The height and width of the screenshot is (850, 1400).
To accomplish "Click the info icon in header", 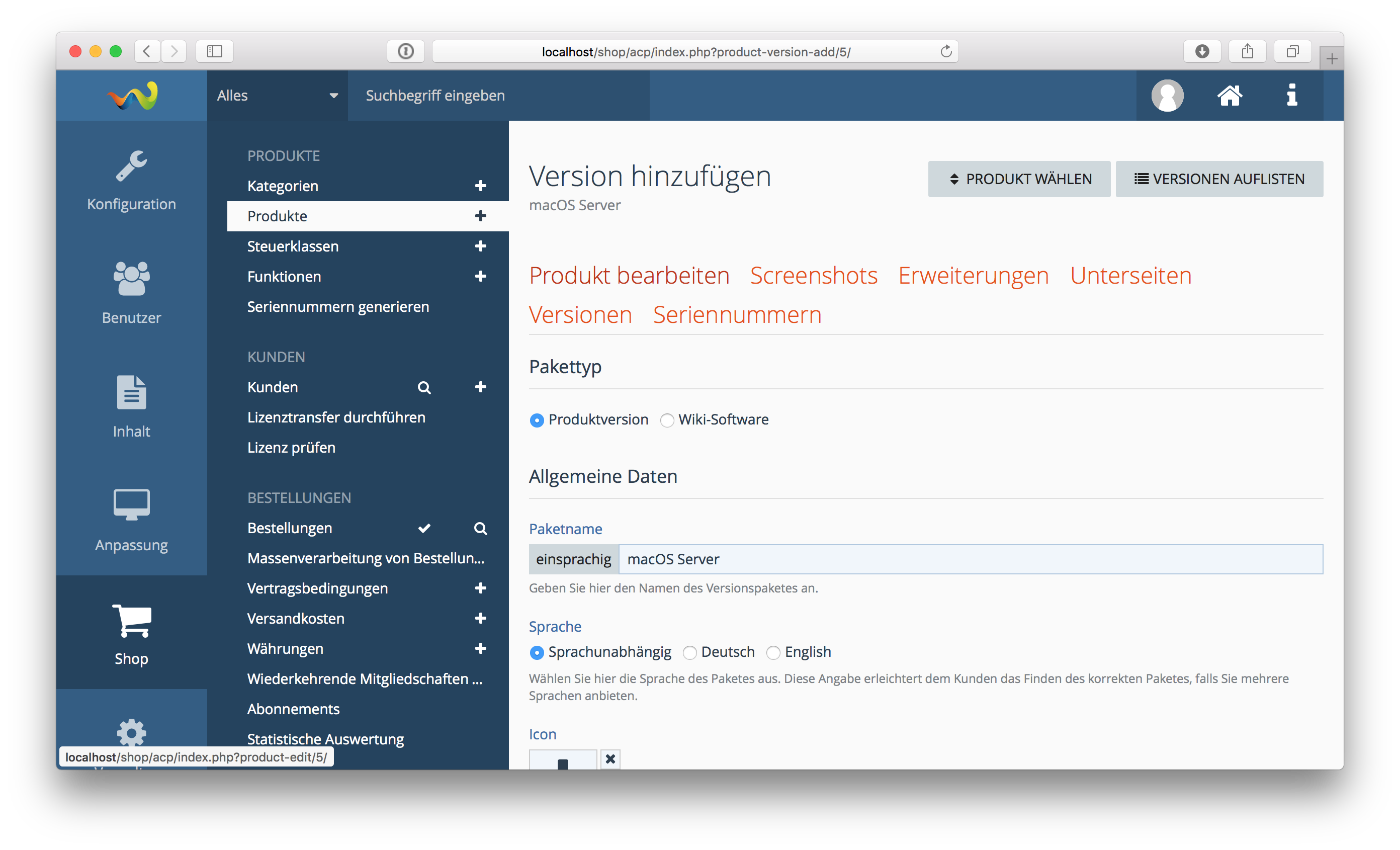I will pos(1292,96).
